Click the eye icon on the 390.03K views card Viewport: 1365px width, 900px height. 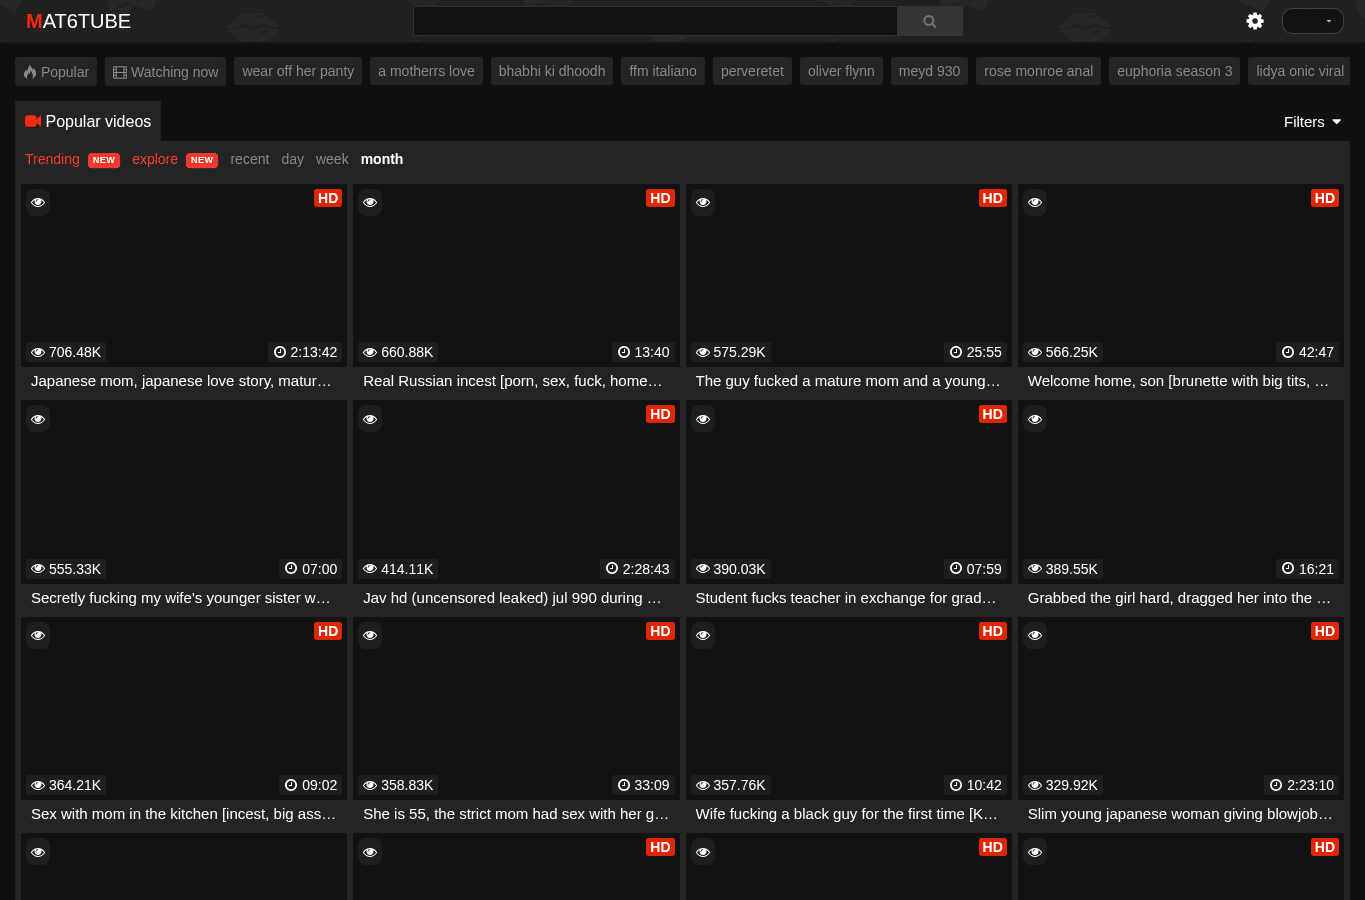click(x=703, y=419)
